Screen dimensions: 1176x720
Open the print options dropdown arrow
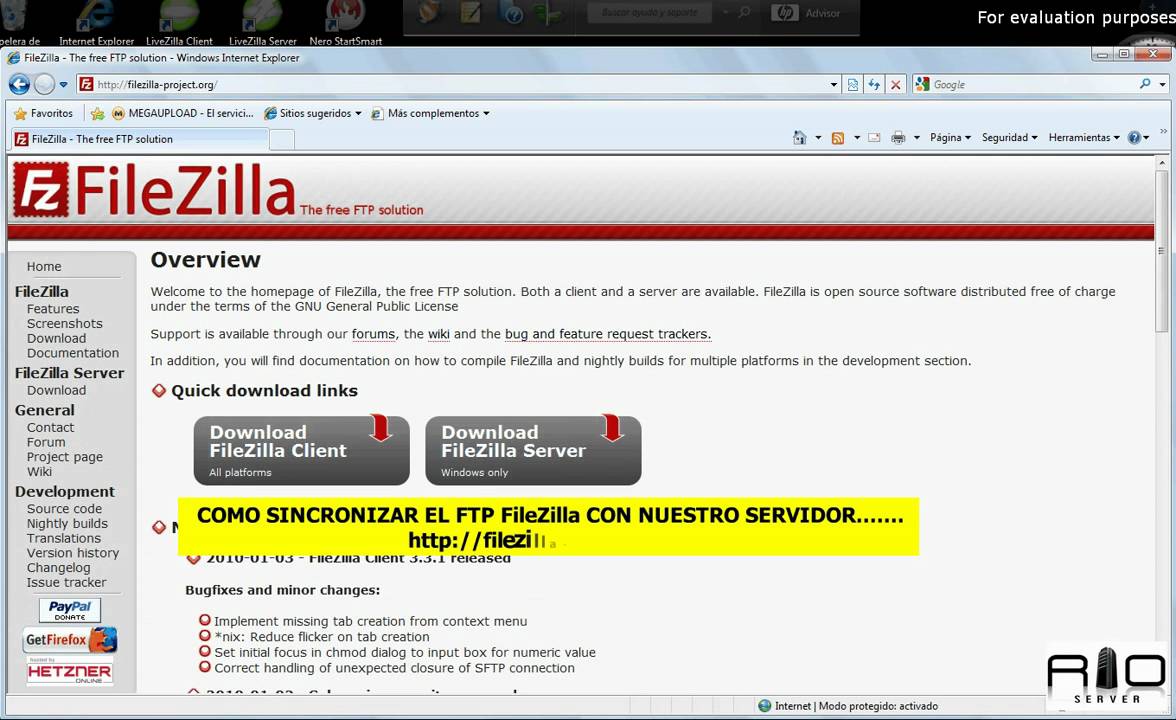coord(916,137)
